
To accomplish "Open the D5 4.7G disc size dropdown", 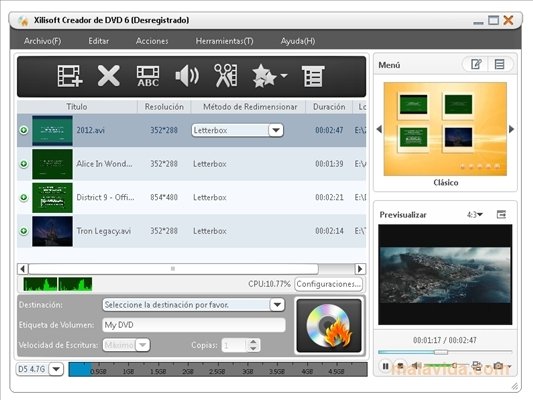I will coord(56,369).
